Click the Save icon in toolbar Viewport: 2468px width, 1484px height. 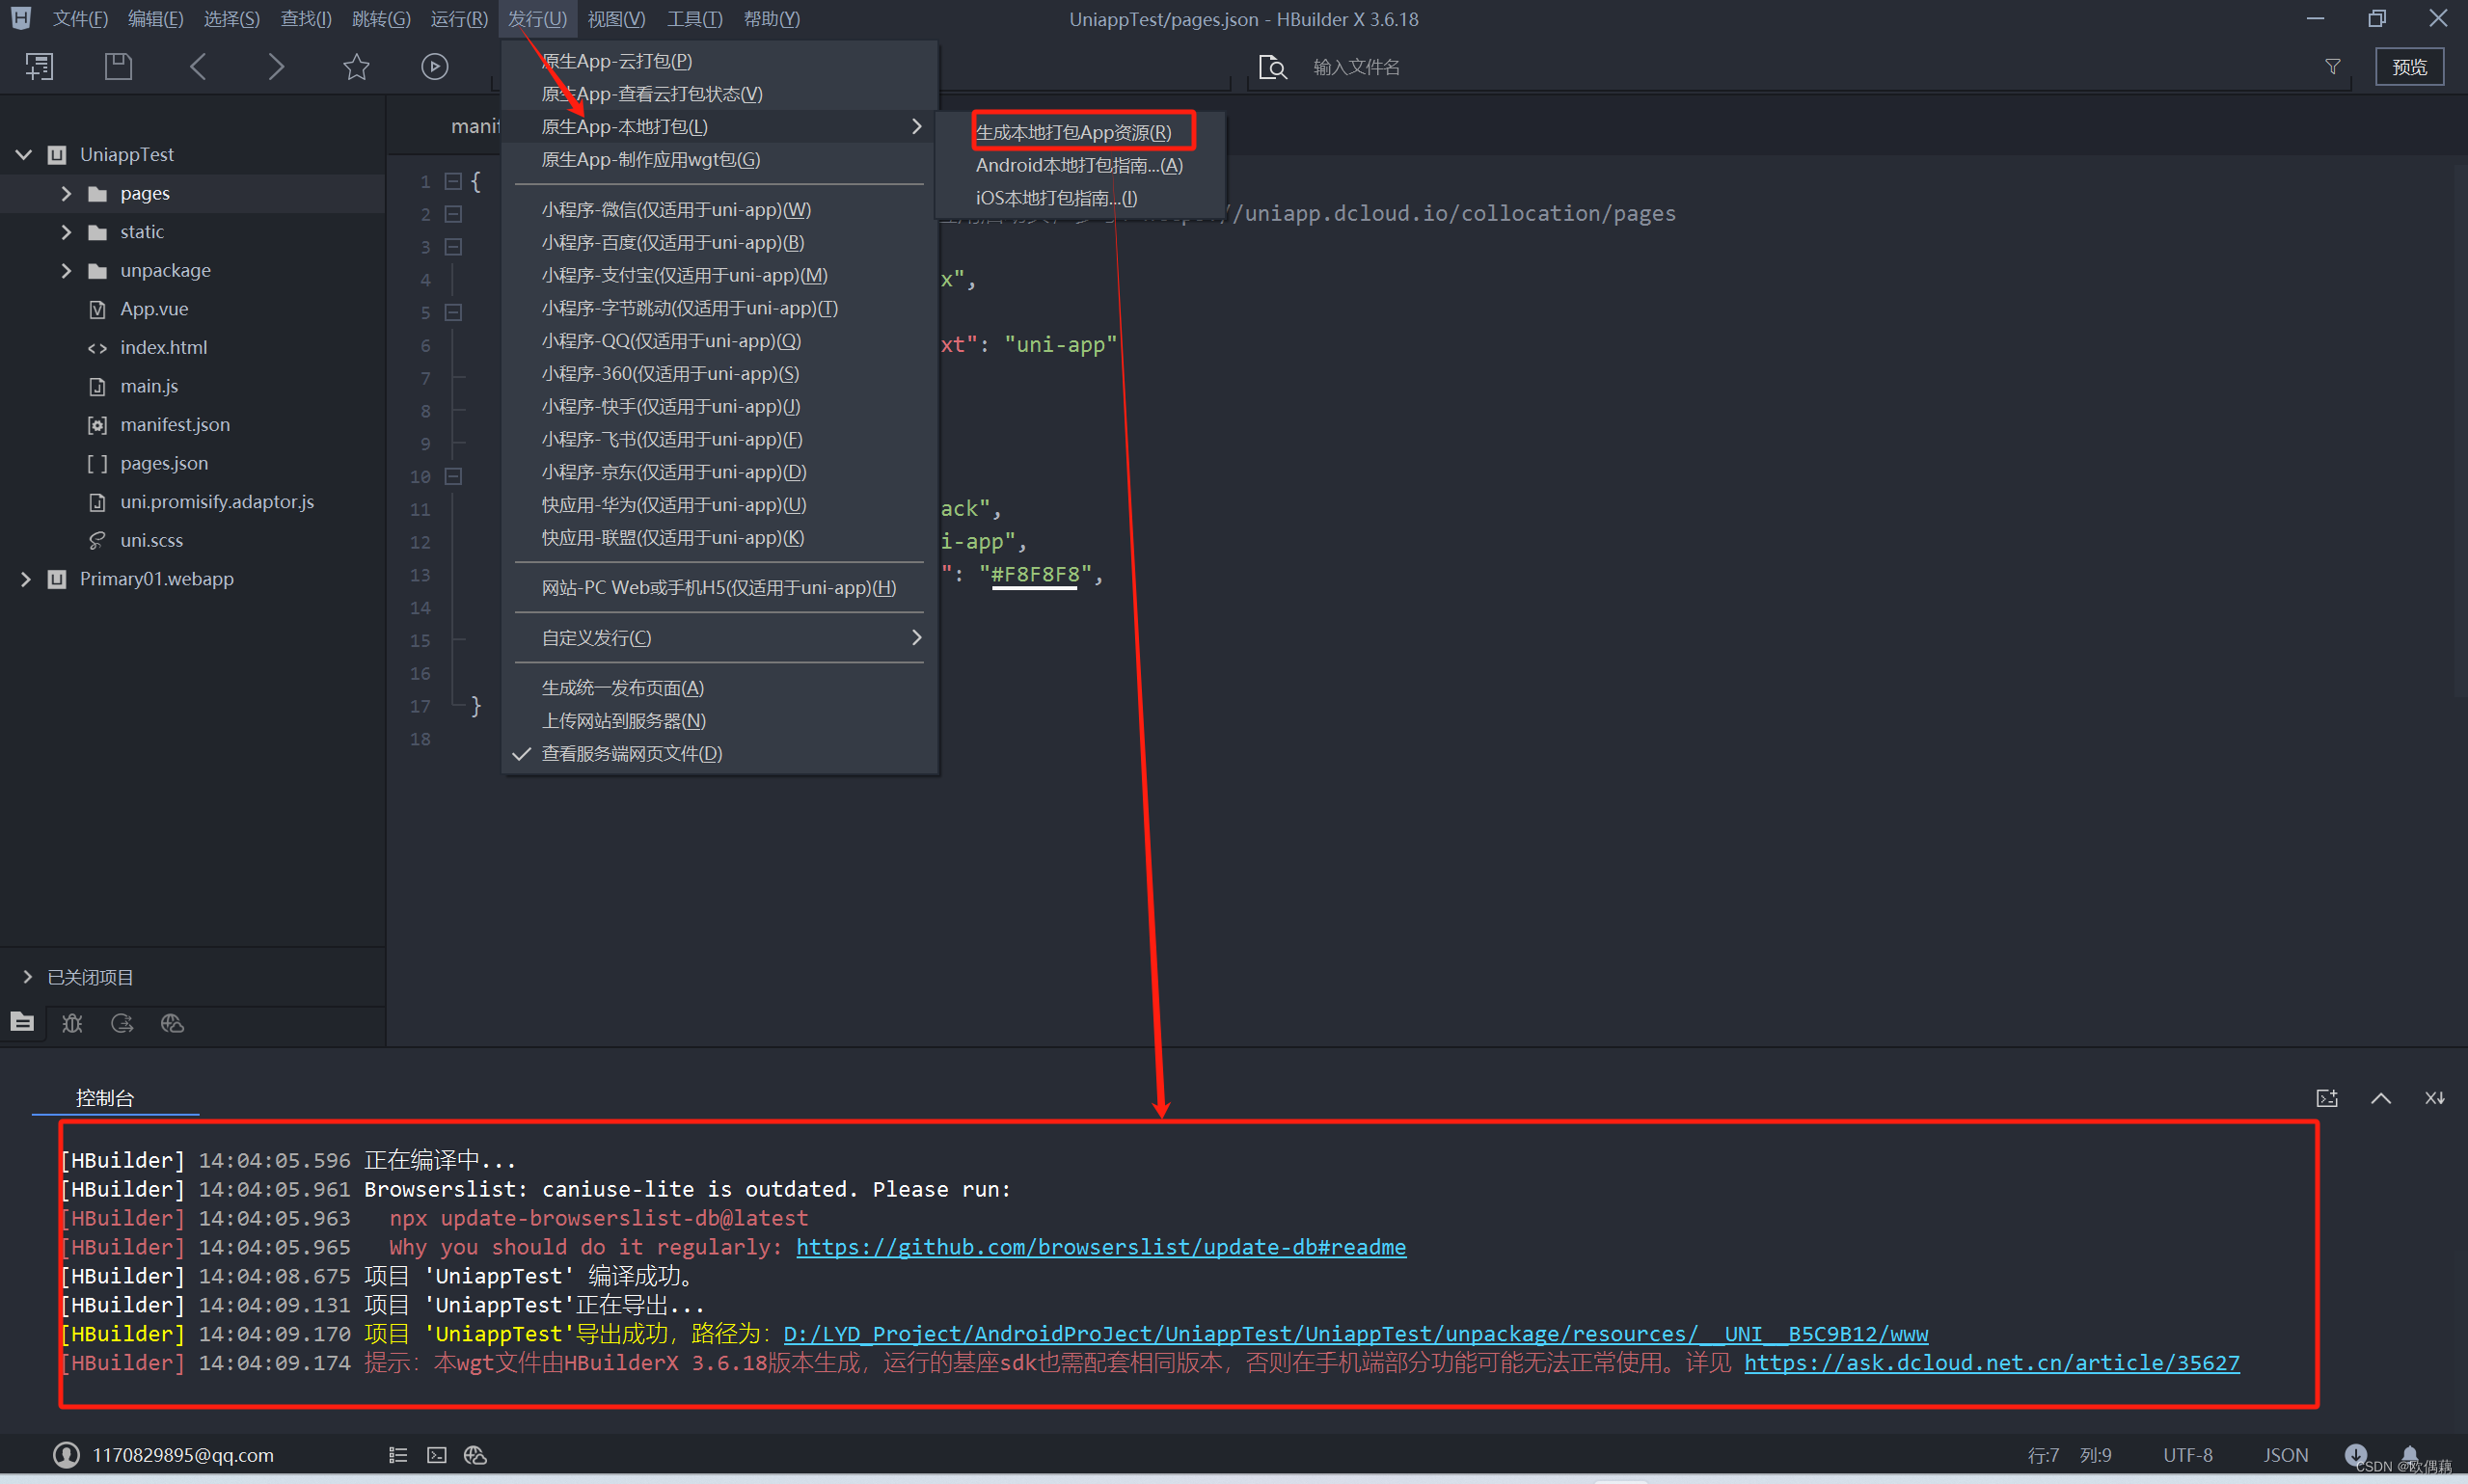point(117,66)
